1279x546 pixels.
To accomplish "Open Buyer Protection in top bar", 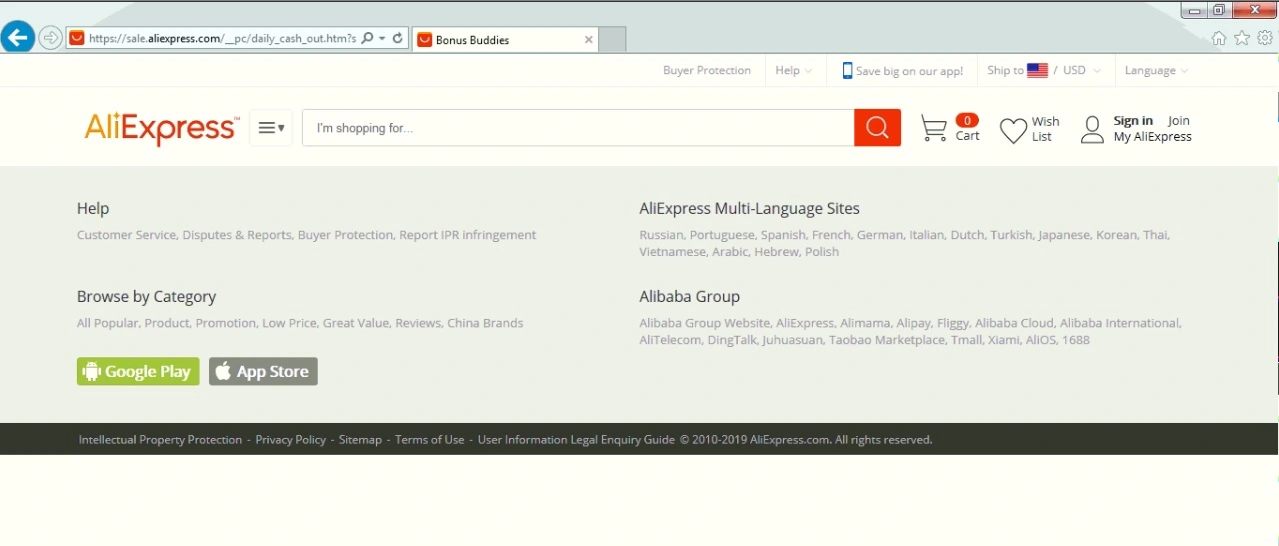I will point(707,70).
